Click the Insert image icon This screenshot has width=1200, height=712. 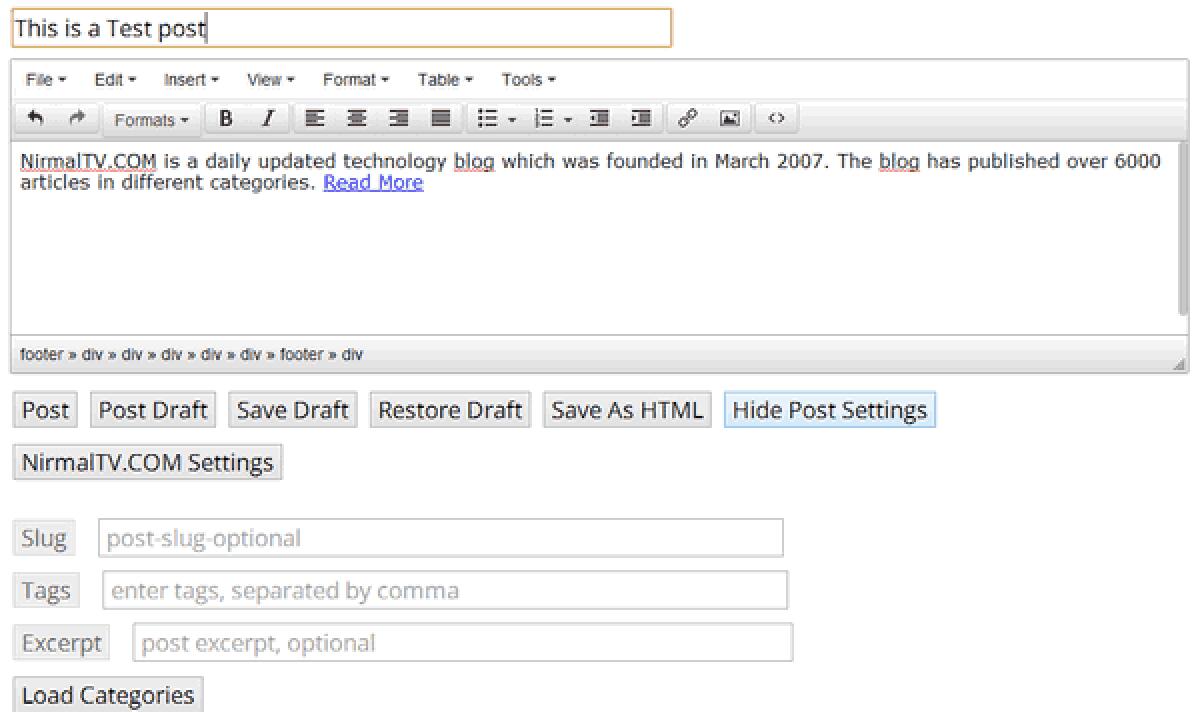[x=729, y=118]
